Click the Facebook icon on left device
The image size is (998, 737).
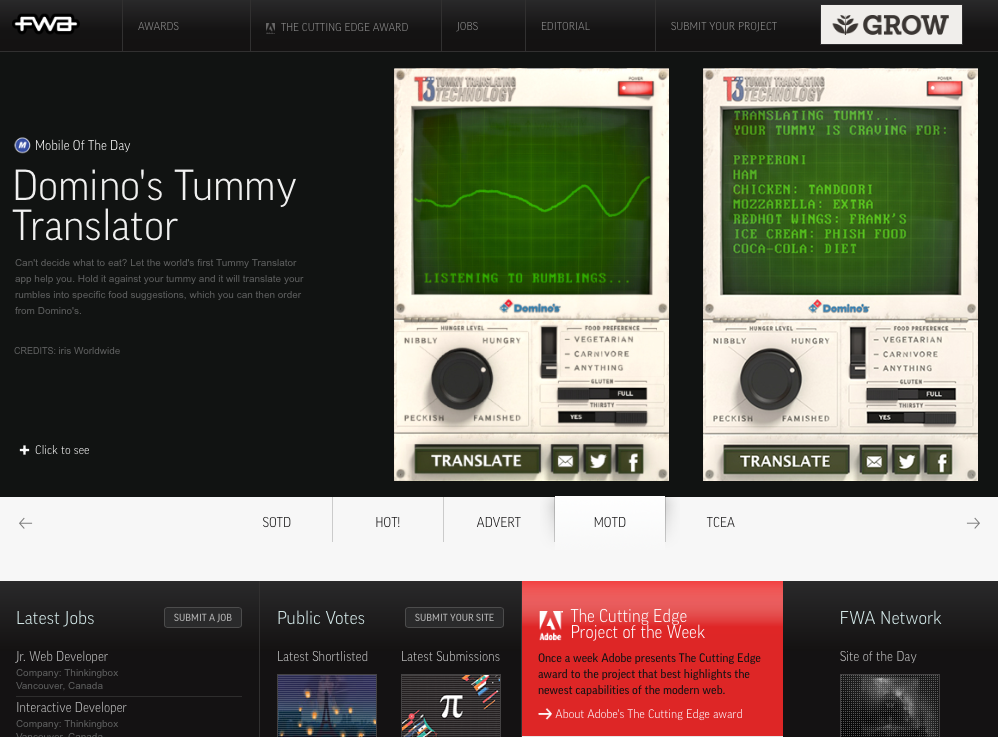[632, 461]
